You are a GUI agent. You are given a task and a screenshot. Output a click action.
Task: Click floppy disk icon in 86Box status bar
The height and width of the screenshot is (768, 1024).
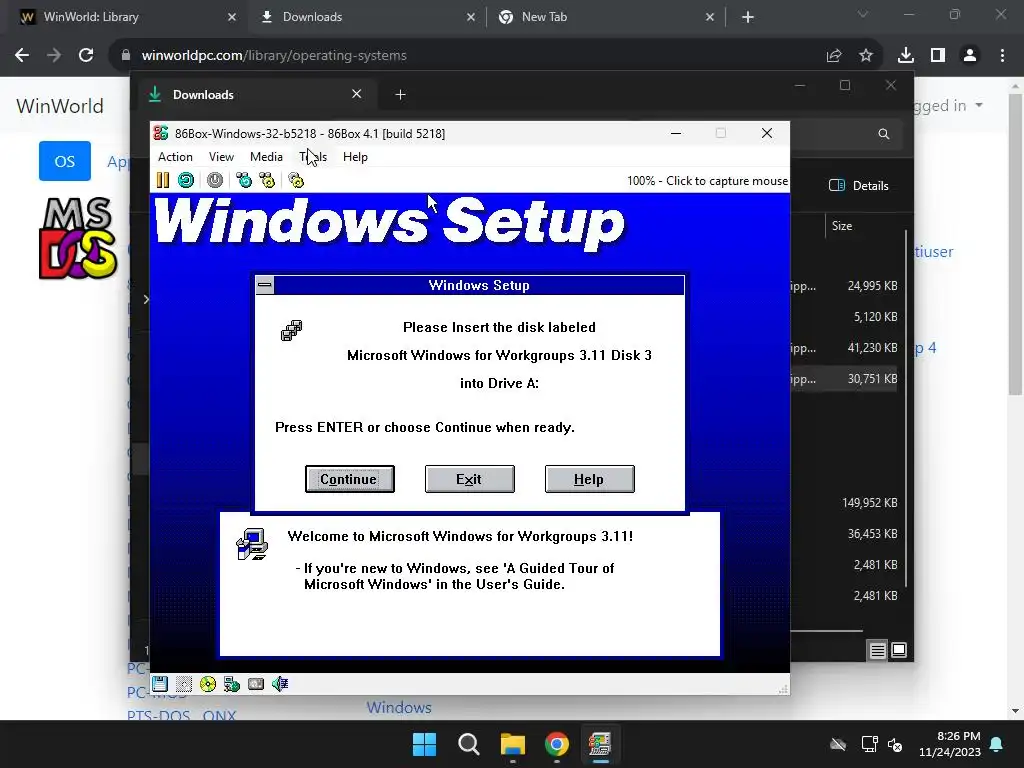click(x=160, y=684)
